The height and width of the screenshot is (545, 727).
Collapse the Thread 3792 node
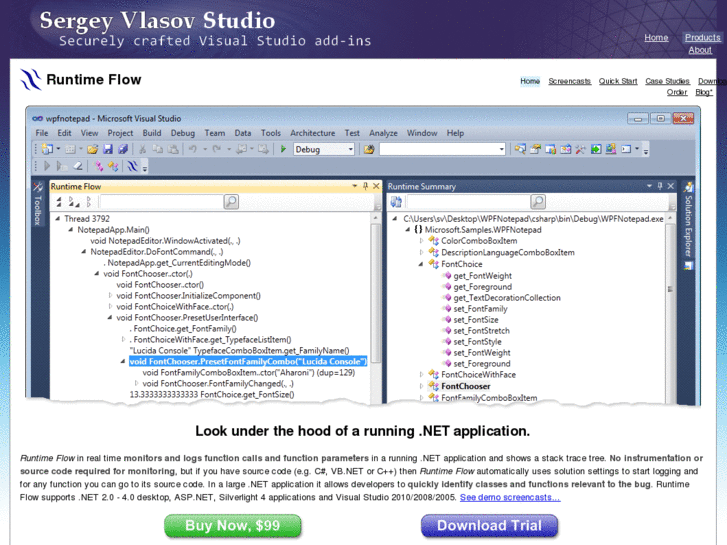click(x=58, y=218)
